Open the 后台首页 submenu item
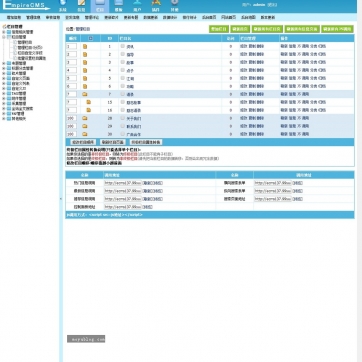The height and width of the screenshot is (362, 362). pos(209,17)
